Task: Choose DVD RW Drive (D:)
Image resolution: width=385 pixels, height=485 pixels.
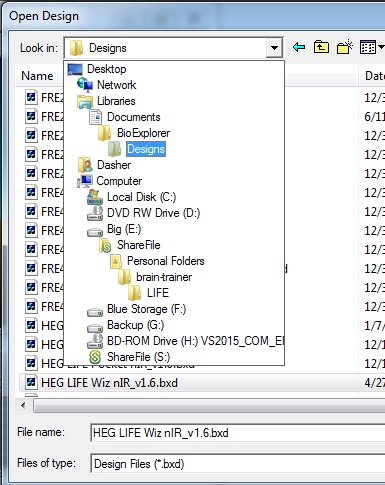Action: [153, 213]
